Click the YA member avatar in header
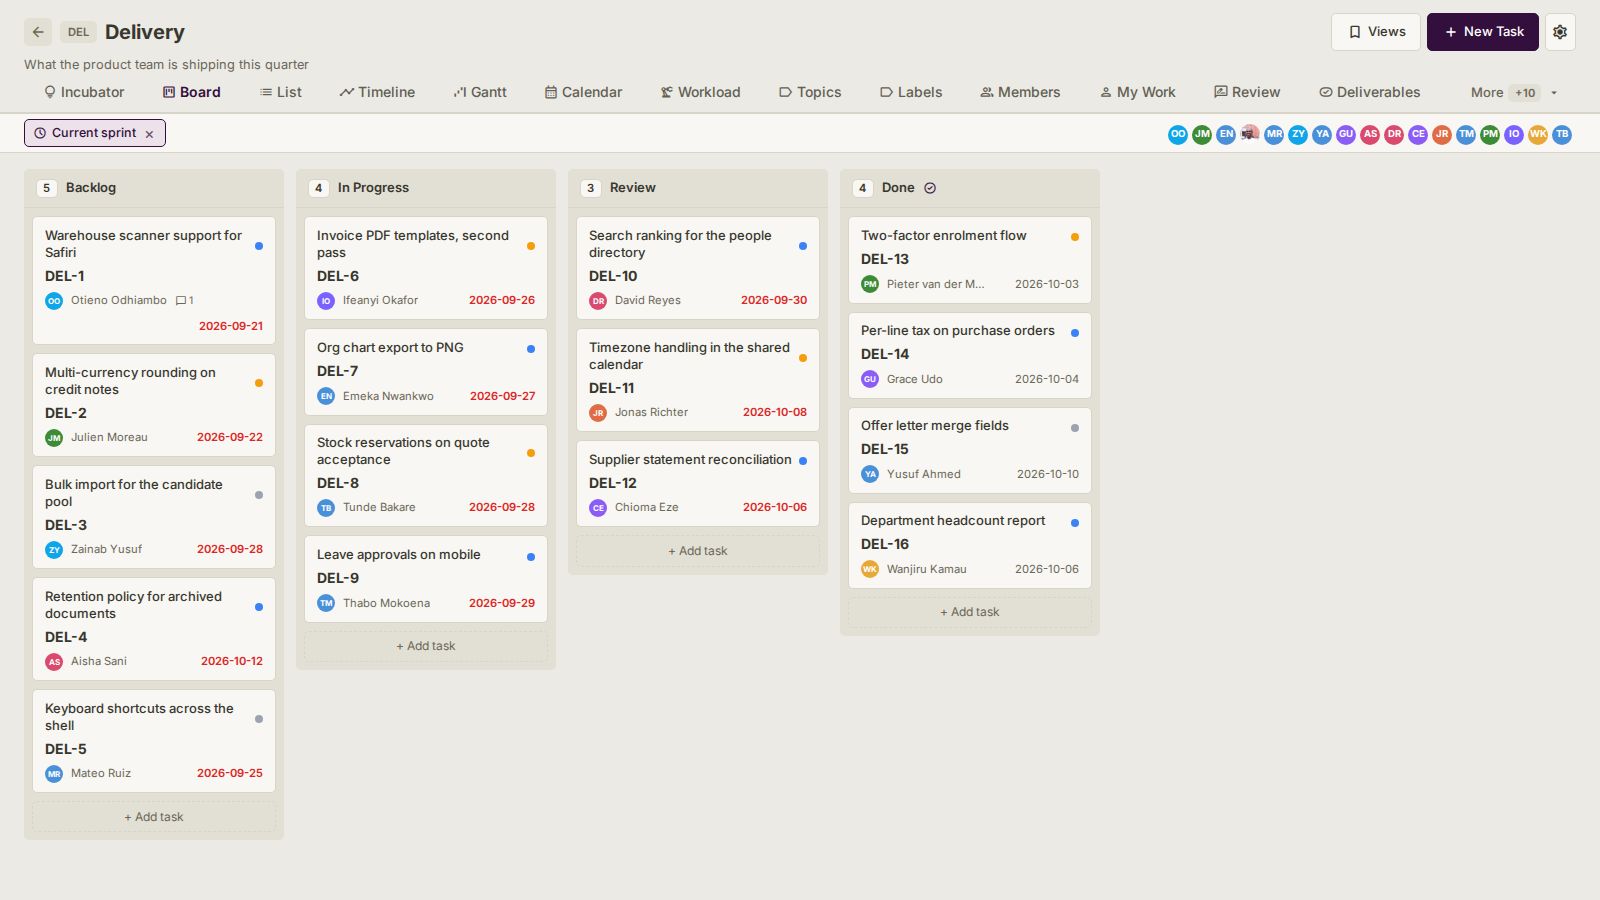 click(1322, 134)
